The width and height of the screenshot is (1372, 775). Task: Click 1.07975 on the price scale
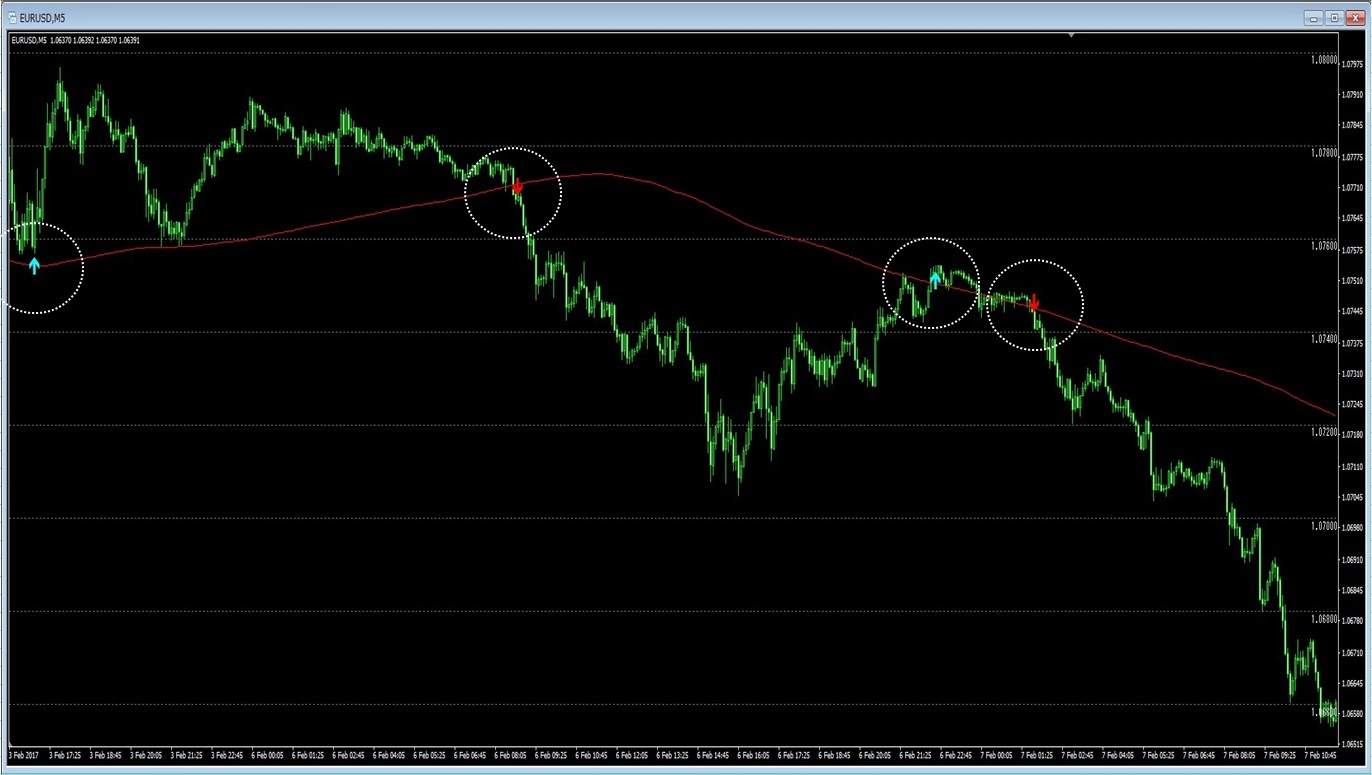click(x=1354, y=65)
